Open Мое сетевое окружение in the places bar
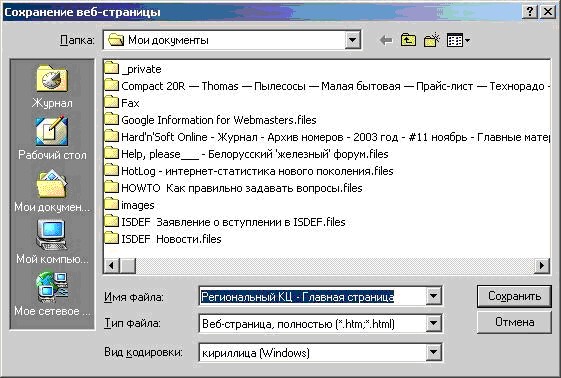Image resolution: width=561 pixels, height=378 pixels. pos(52,294)
